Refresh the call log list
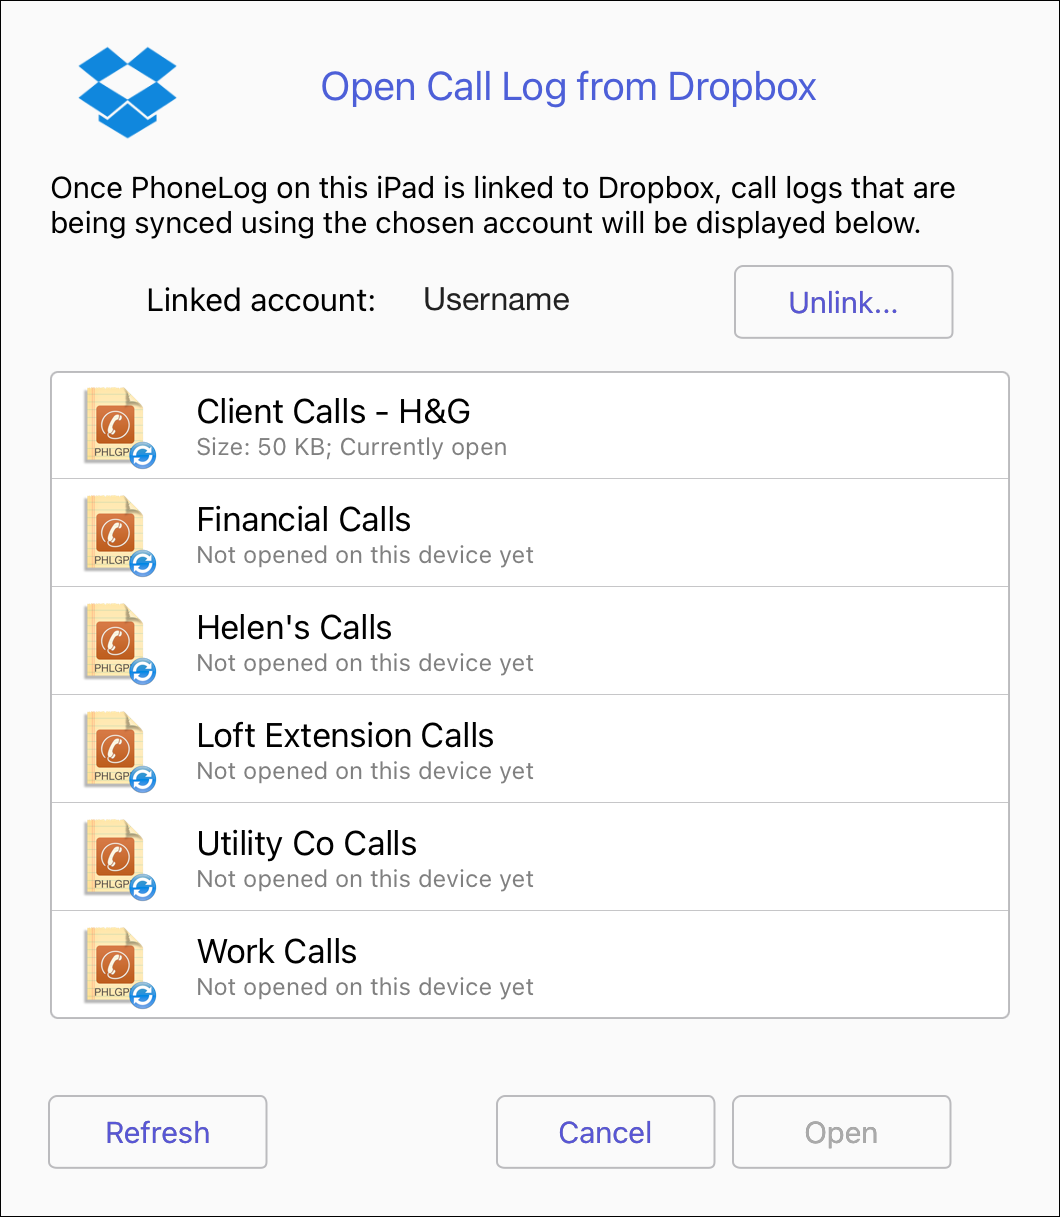The width and height of the screenshot is (1060, 1217). point(158,1132)
